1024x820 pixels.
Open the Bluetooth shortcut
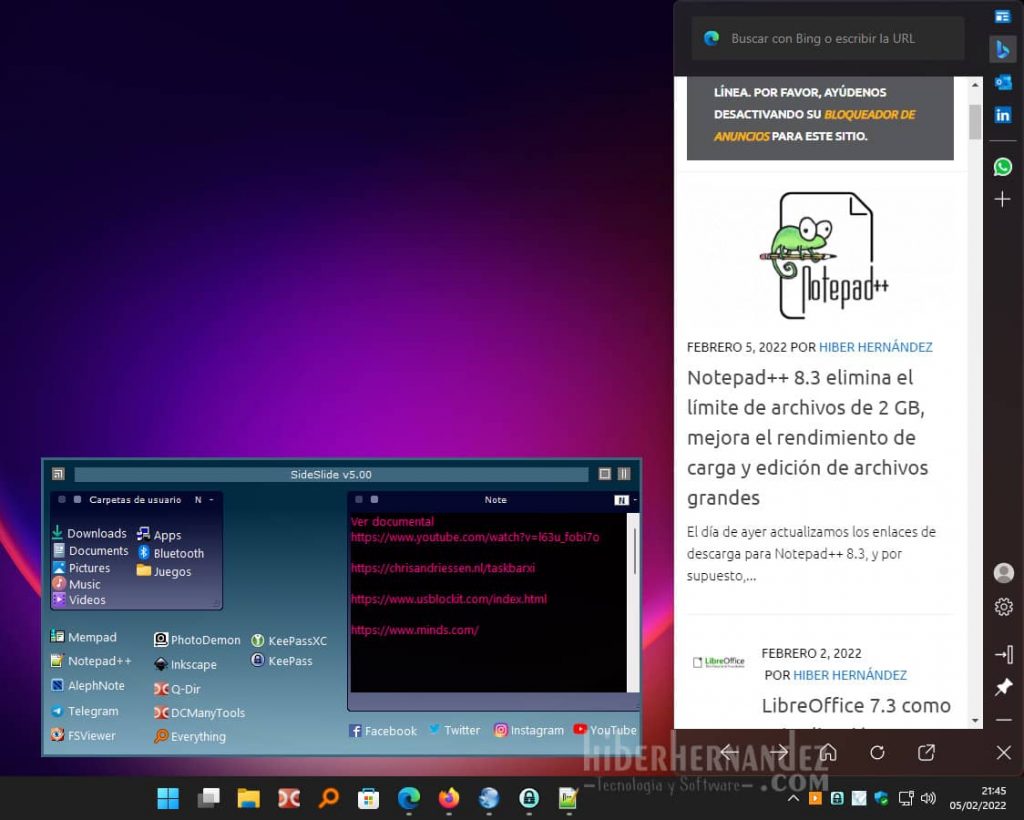coord(170,553)
